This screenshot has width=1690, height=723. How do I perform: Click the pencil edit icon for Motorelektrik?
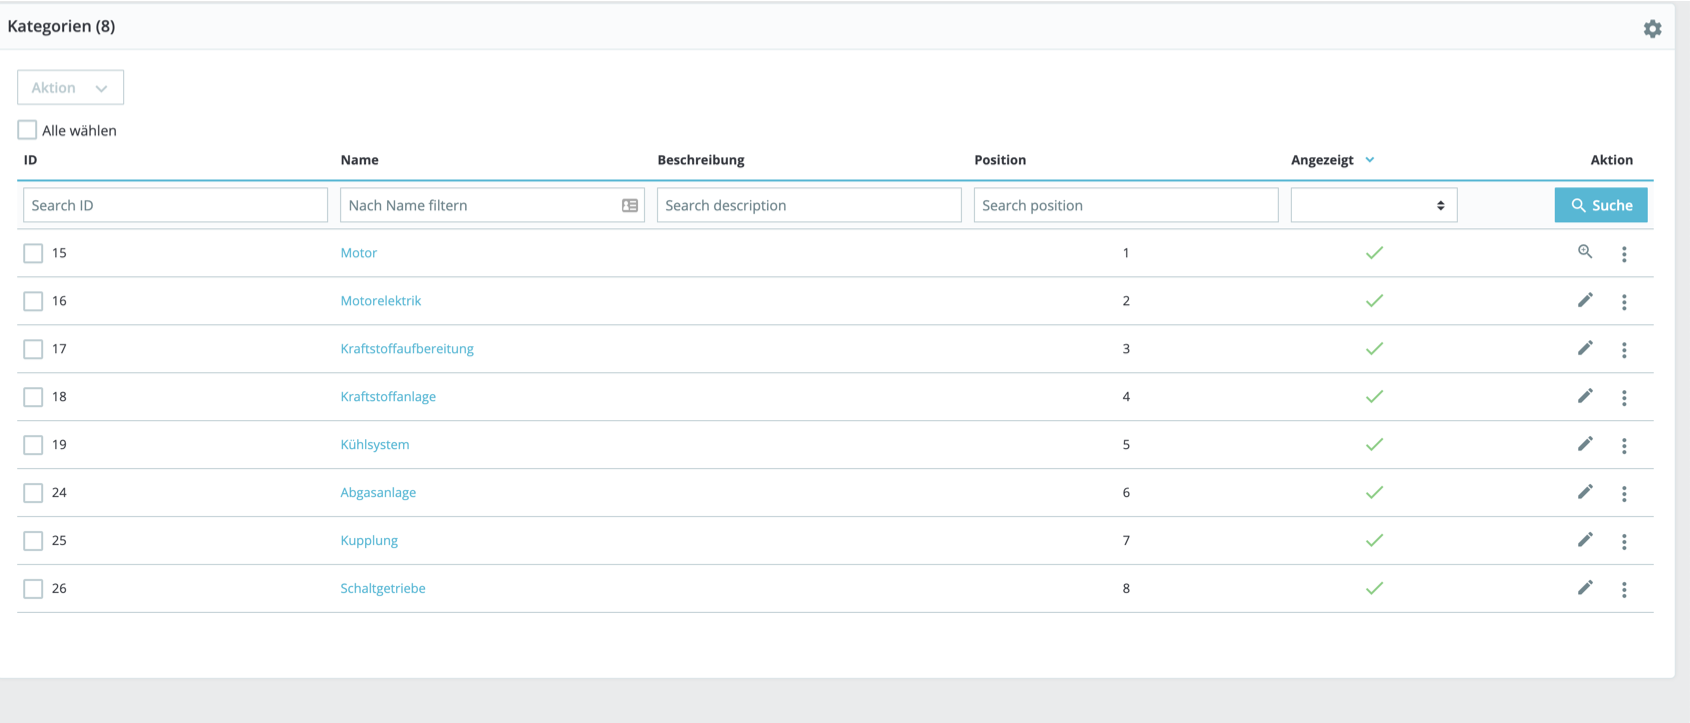1585,300
